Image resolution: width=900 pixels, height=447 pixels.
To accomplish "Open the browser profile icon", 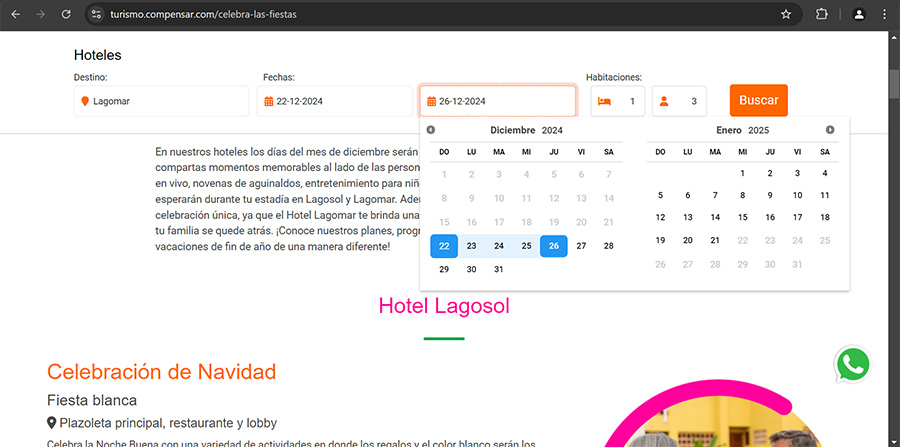I will point(859,14).
